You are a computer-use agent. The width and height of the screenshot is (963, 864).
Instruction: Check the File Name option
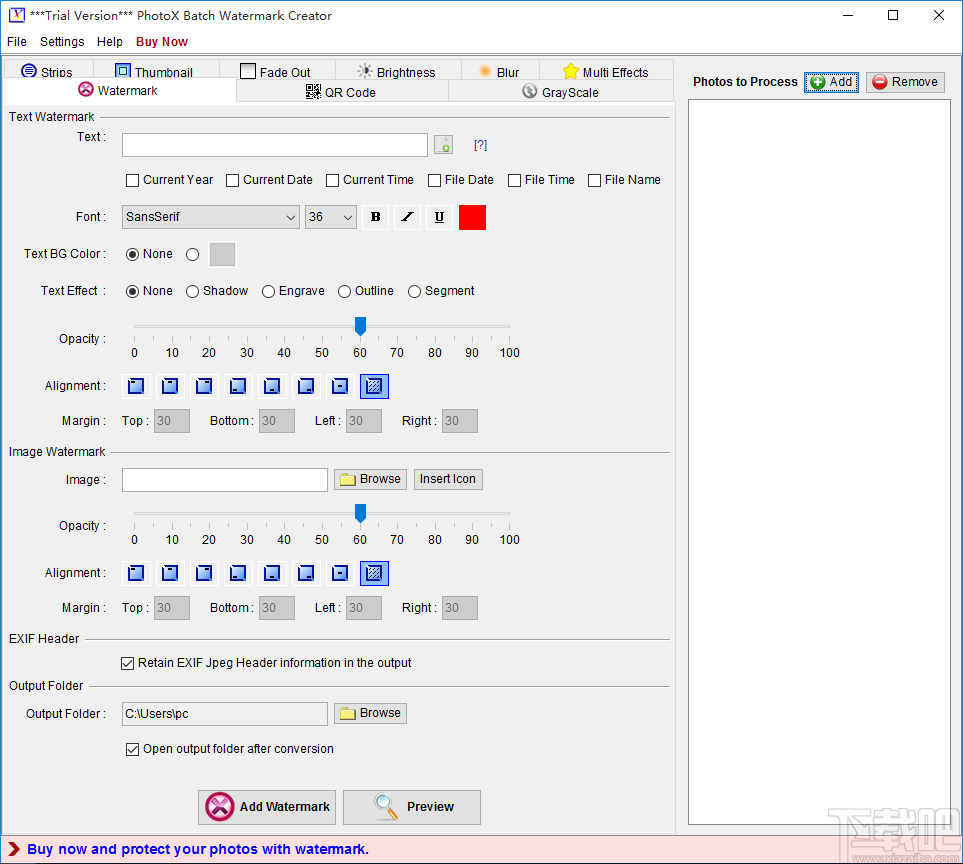595,180
